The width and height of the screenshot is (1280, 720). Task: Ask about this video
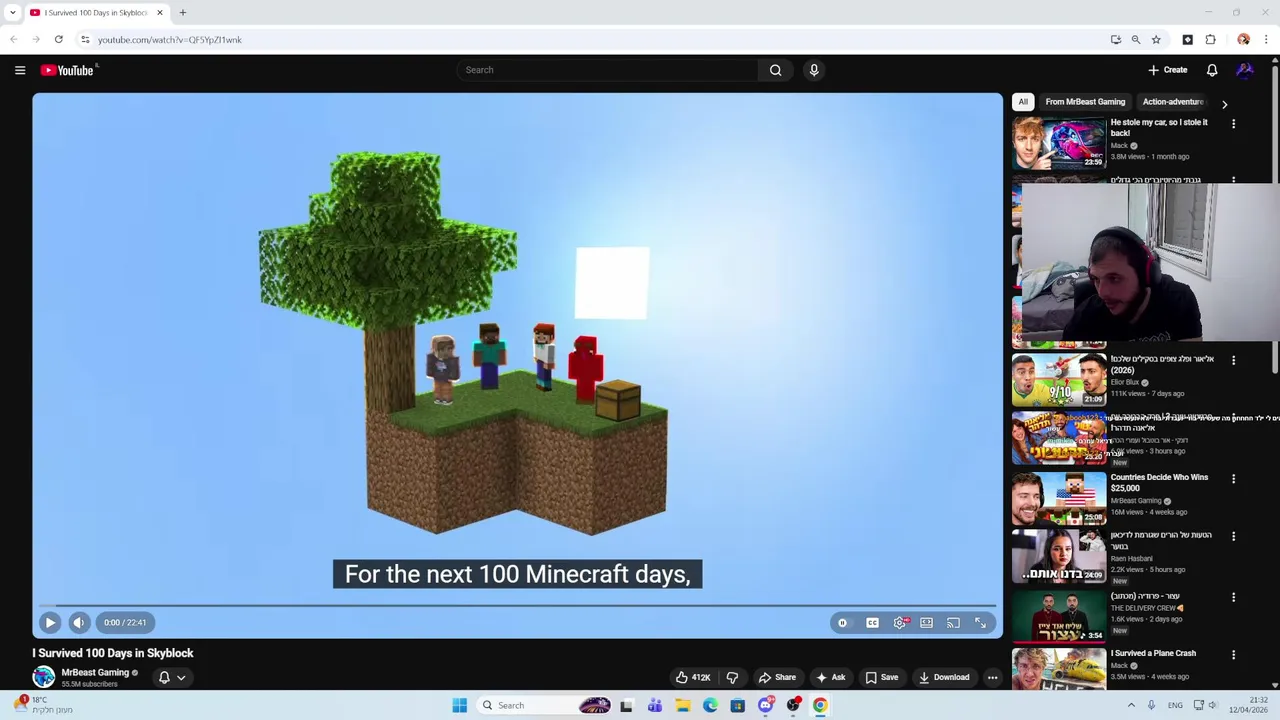coord(831,677)
